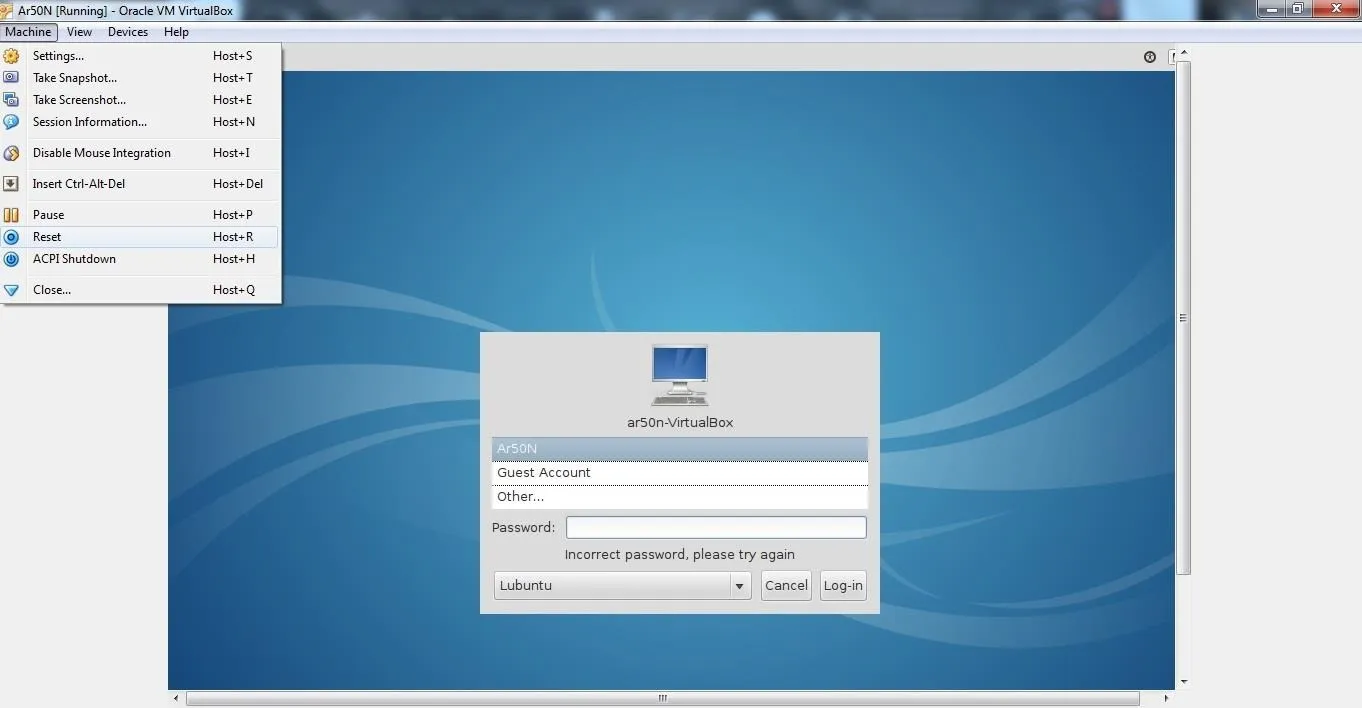Viewport: 1362px width, 708px height.
Task: Click the ar50n-VirtualBox hostname text
Action: [x=680, y=423]
